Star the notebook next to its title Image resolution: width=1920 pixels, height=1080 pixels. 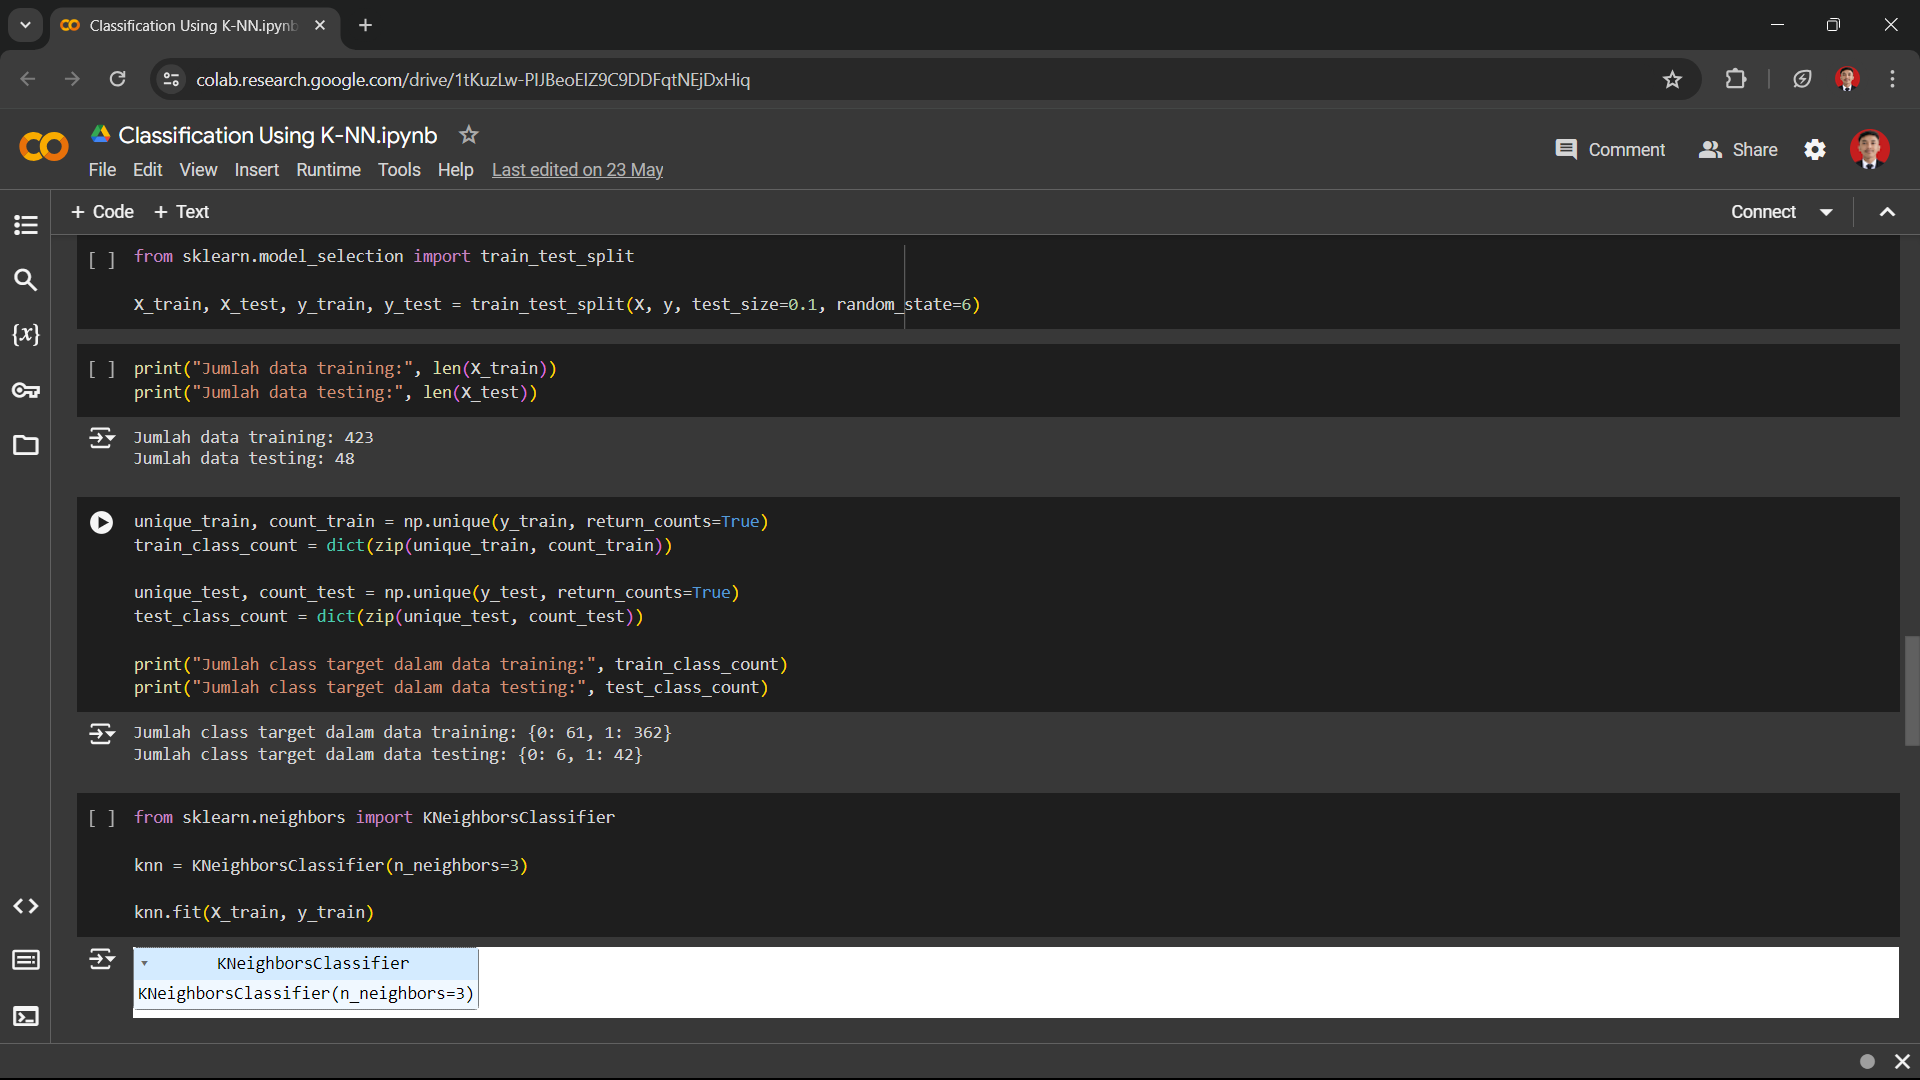pyautogui.click(x=468, y=135)
